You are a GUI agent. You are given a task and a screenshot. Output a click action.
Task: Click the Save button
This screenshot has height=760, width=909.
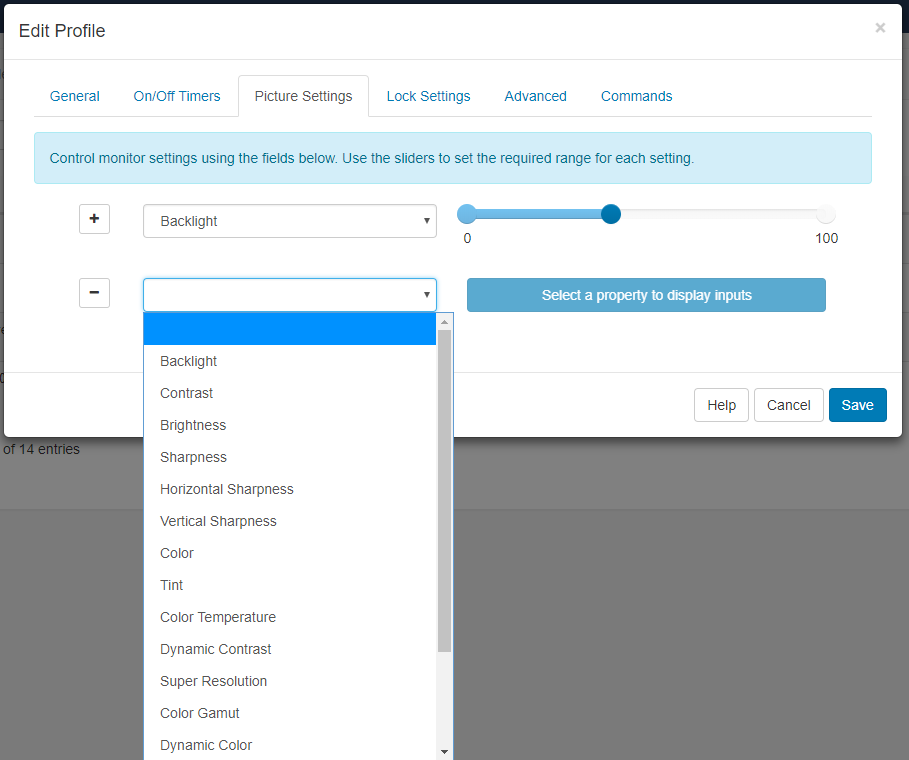pyautogui.click(x=857, y=405)
